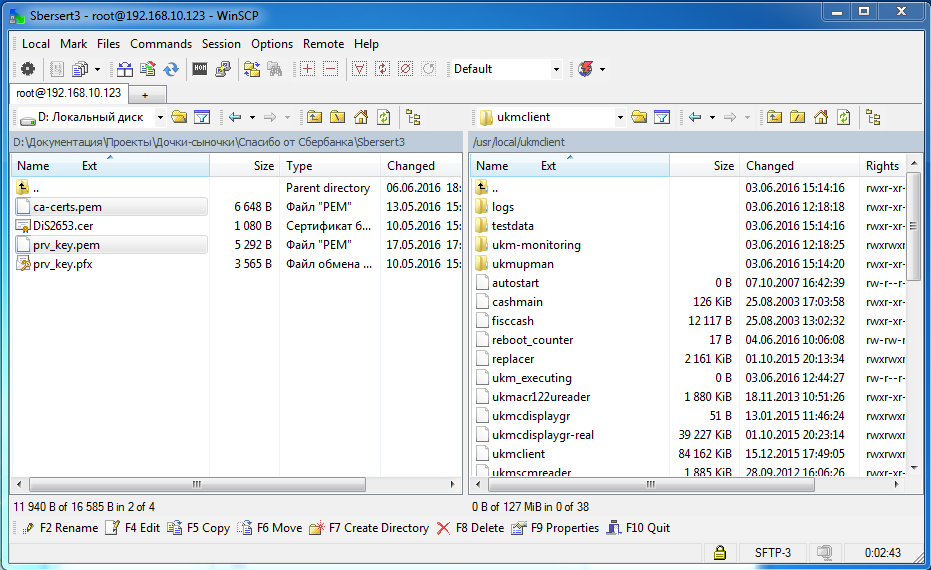Click the local panel Filter icon
Screen dimensions: 931x570
[x=202, y=117]
